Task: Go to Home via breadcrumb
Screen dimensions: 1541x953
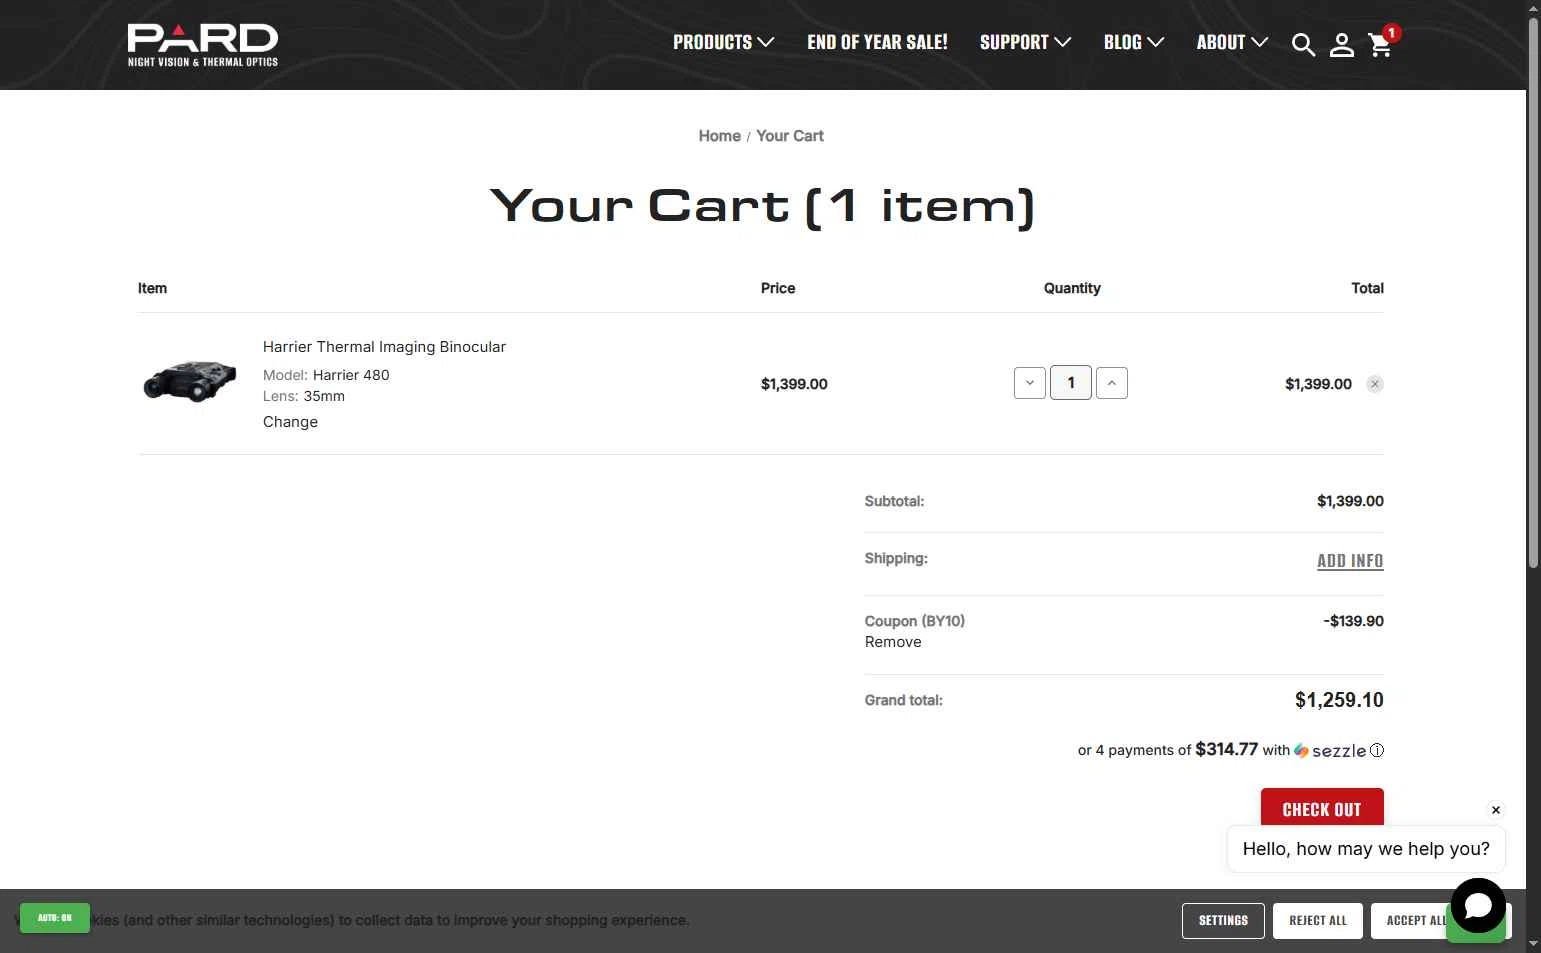Action: [719, 136]
